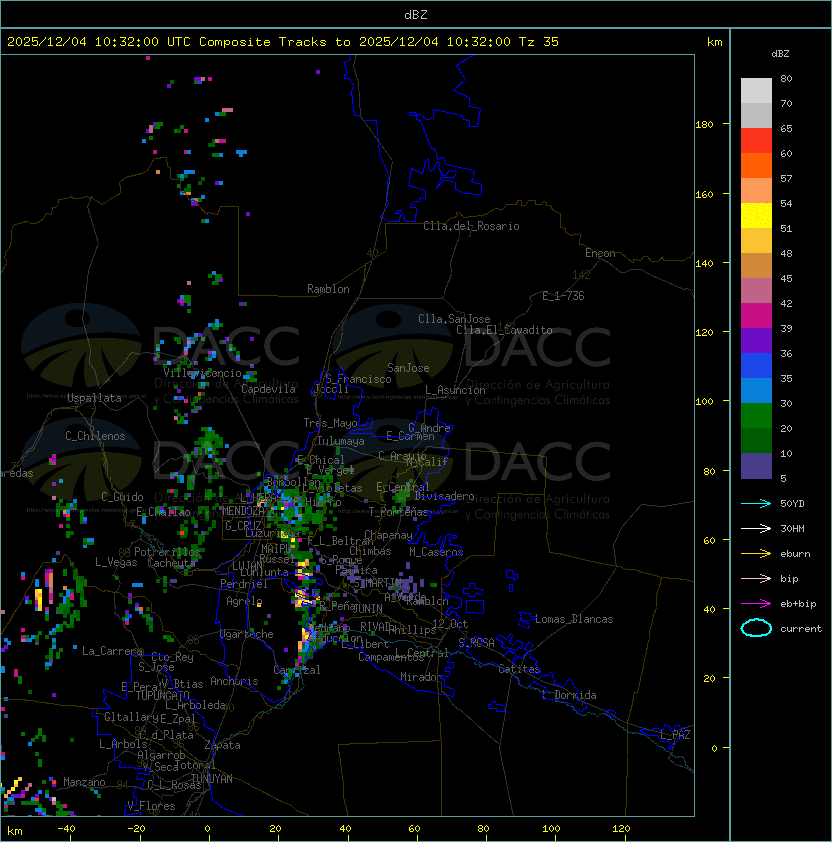
Task: Click the Lomas_Blancas map label
Action: point(574,620)
